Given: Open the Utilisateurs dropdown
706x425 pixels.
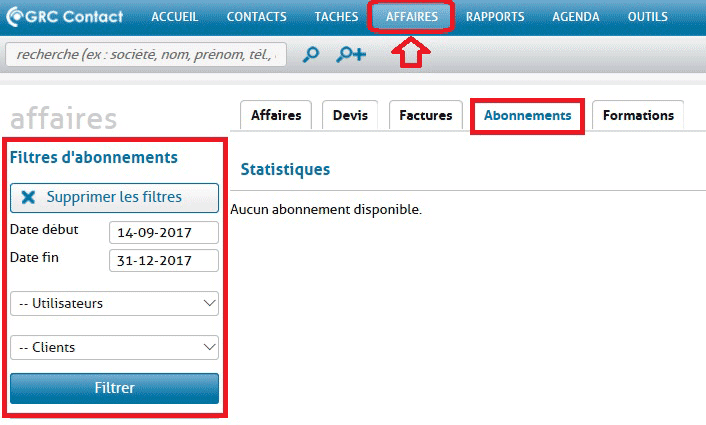Looking at the screenshot, I should tap(114, 302).
